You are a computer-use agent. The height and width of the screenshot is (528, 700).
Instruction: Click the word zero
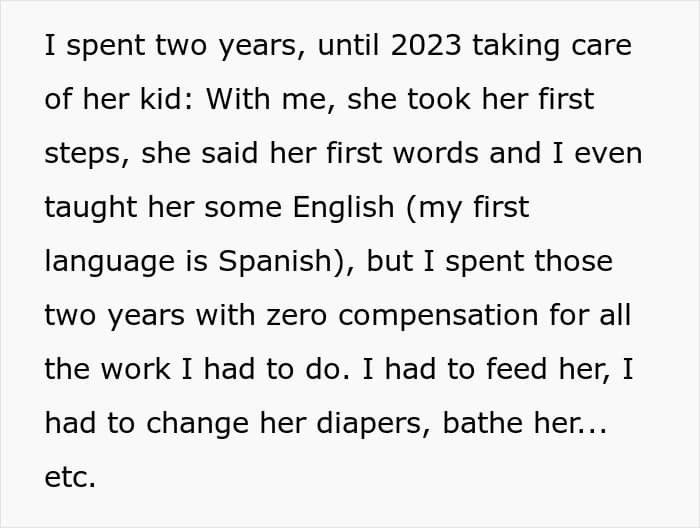(297, 315)
